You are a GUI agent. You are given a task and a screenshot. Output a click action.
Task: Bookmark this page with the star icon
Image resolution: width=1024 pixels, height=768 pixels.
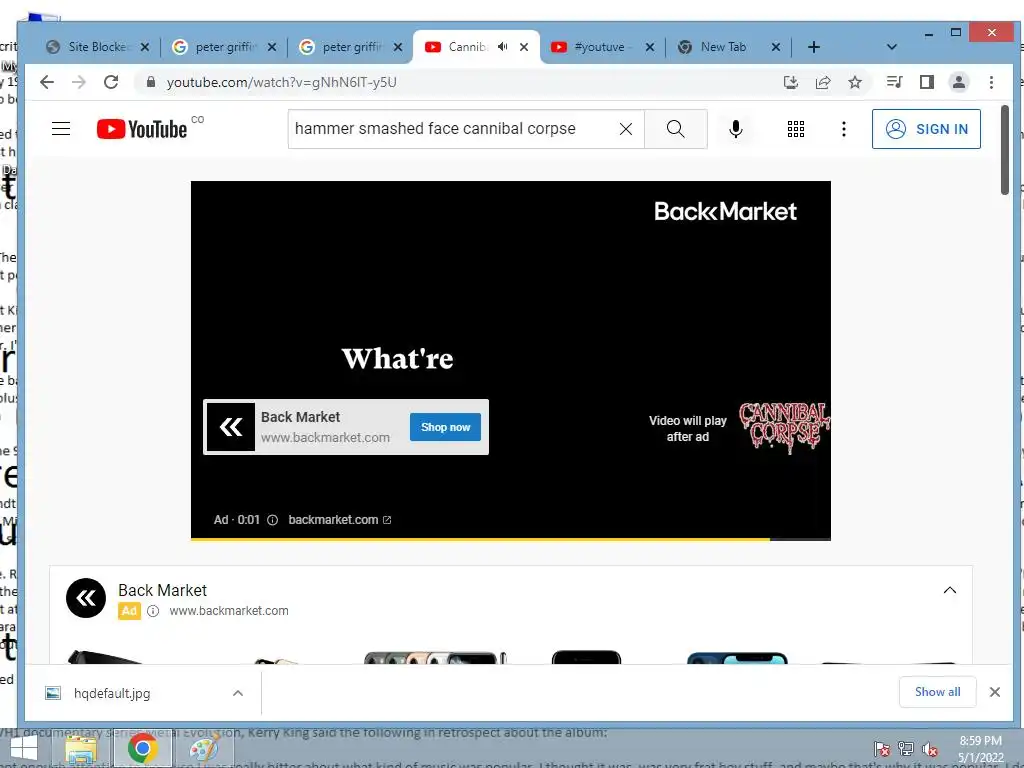tap(855, 82)
